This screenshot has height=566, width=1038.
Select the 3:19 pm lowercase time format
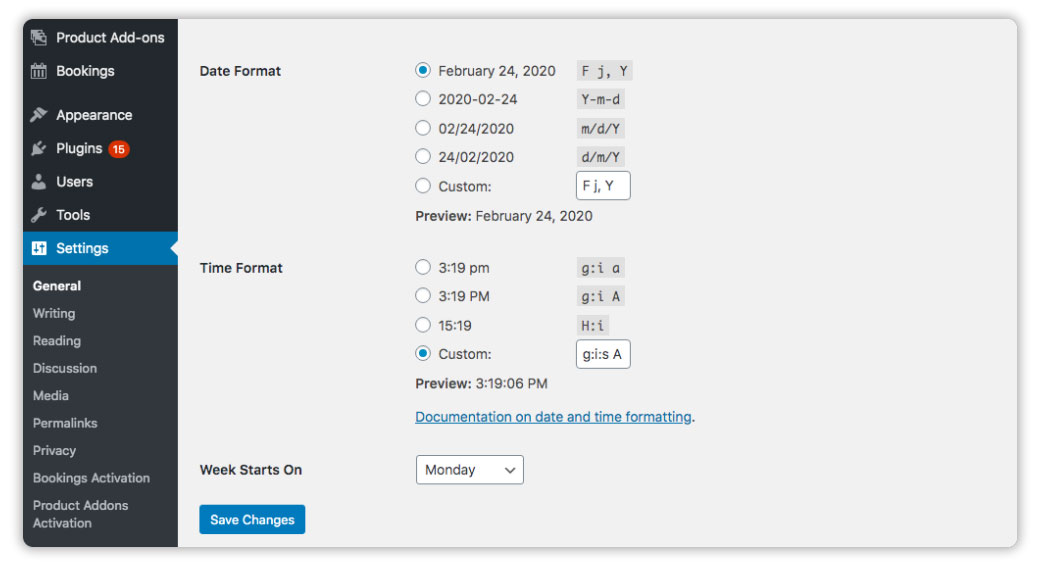click(422, 267)
